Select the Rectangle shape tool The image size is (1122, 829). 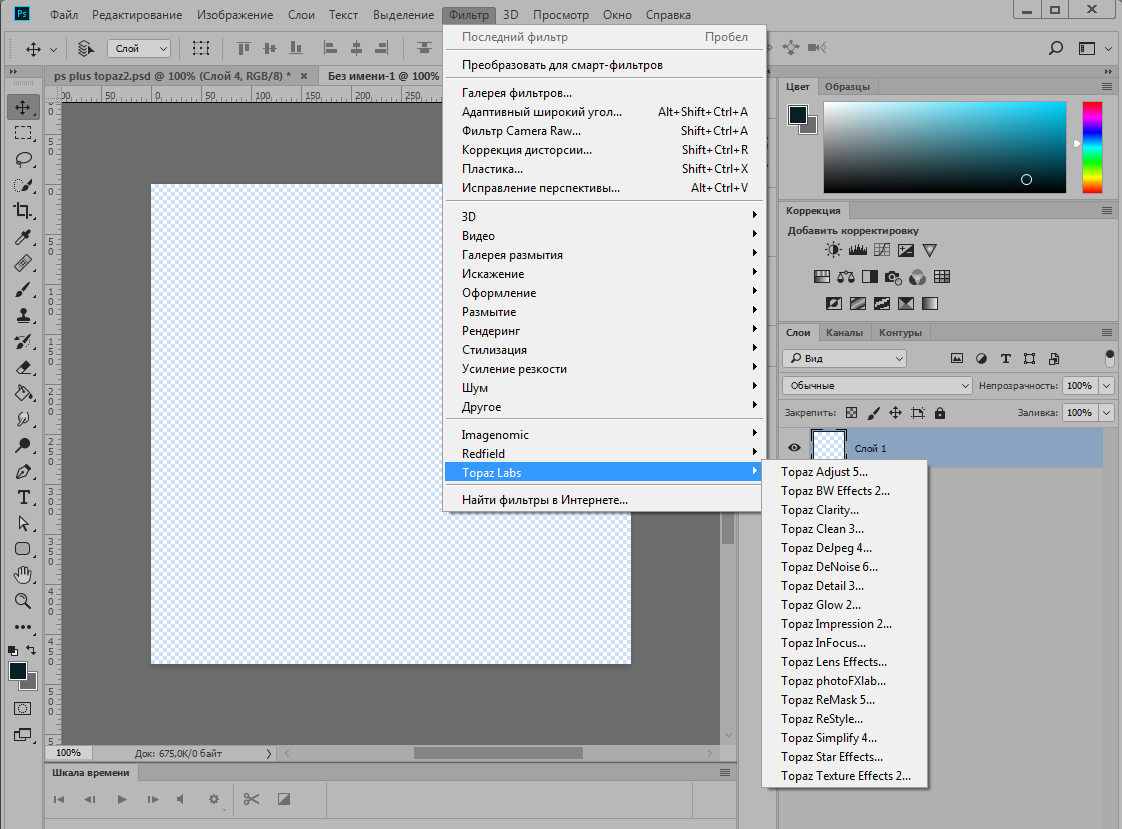click(23, 549)
